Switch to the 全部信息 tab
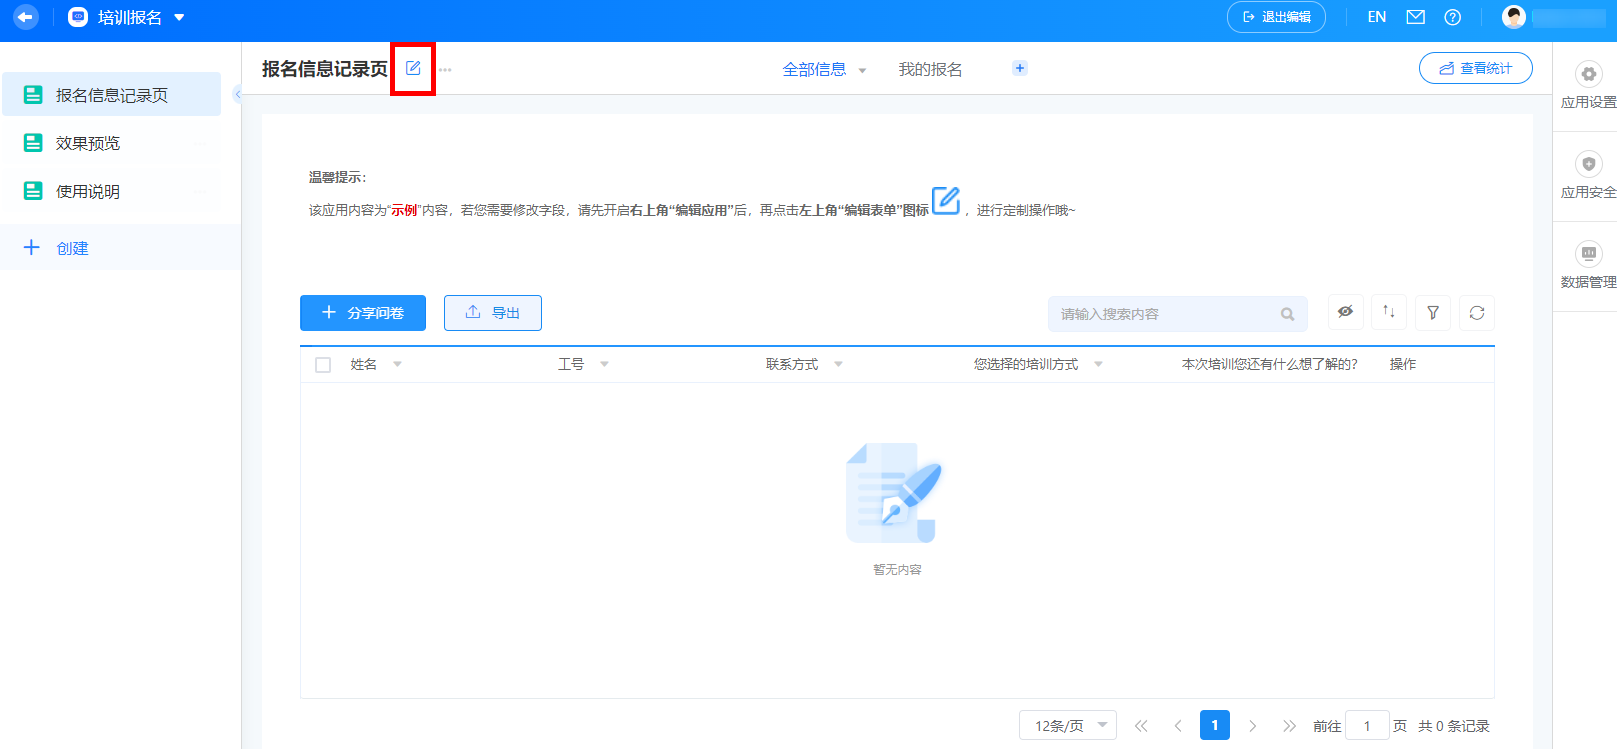Screen dimensions: 1617x749 pyautogui.click(x=814, y=69)
